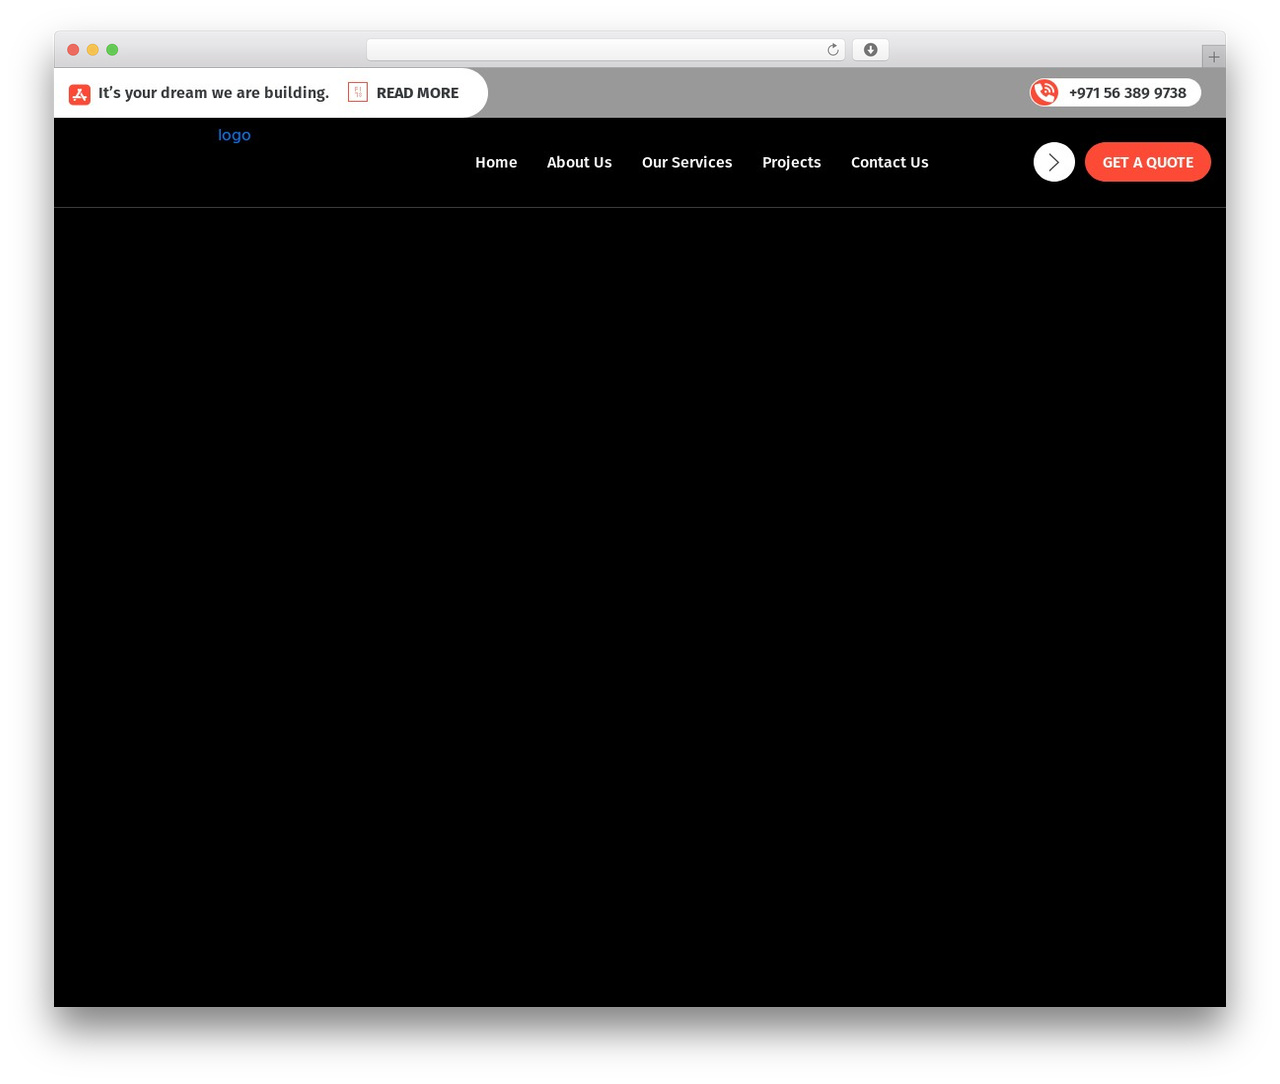
Task: Click the blue logo link
Action: 234,135
